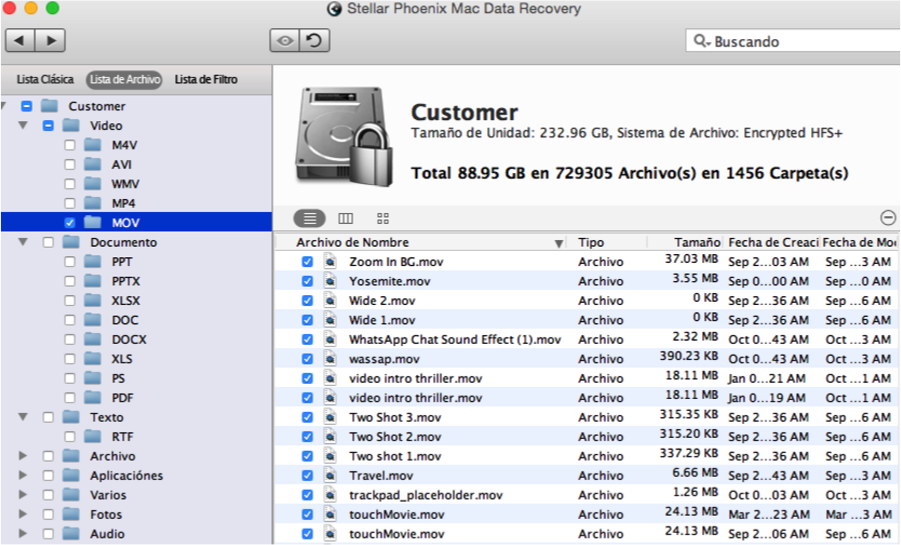Viewport: 901px width, 545px height.
Task: Select the Two shot 1.mov file name
Action: pyautogui.click(x=395, y=456)
